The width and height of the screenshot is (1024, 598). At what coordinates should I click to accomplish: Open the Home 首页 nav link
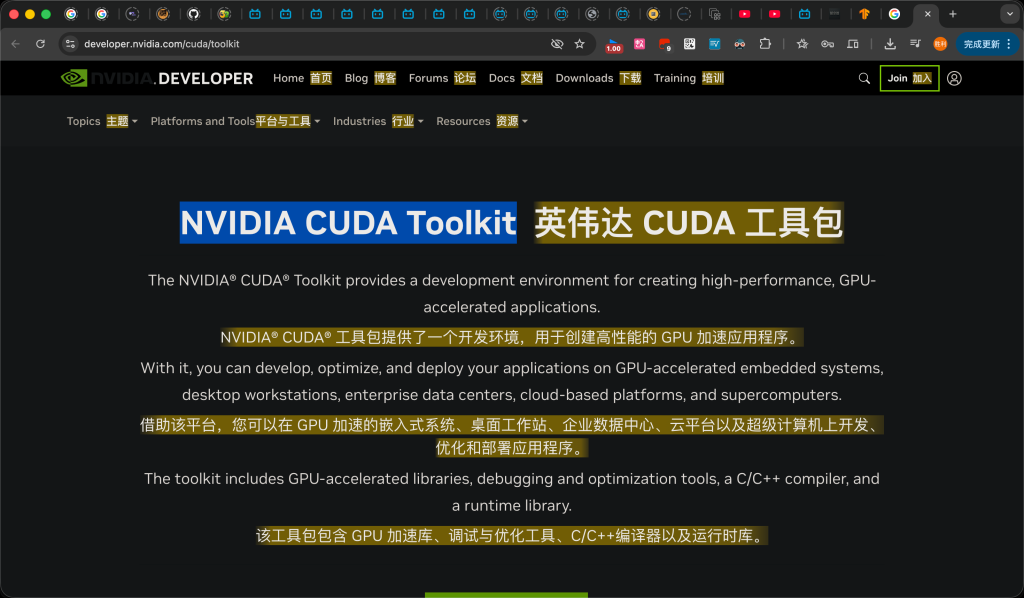coord(302,78)
